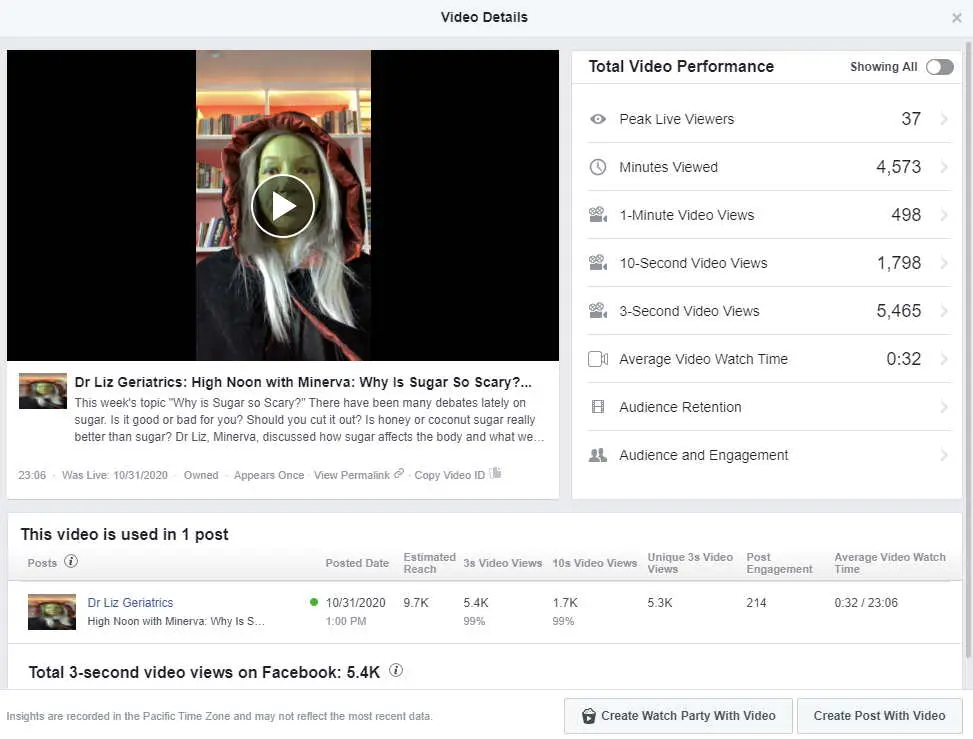973x739 pixels.
Task: Click the View Permalink link
Action: point(352,475)
